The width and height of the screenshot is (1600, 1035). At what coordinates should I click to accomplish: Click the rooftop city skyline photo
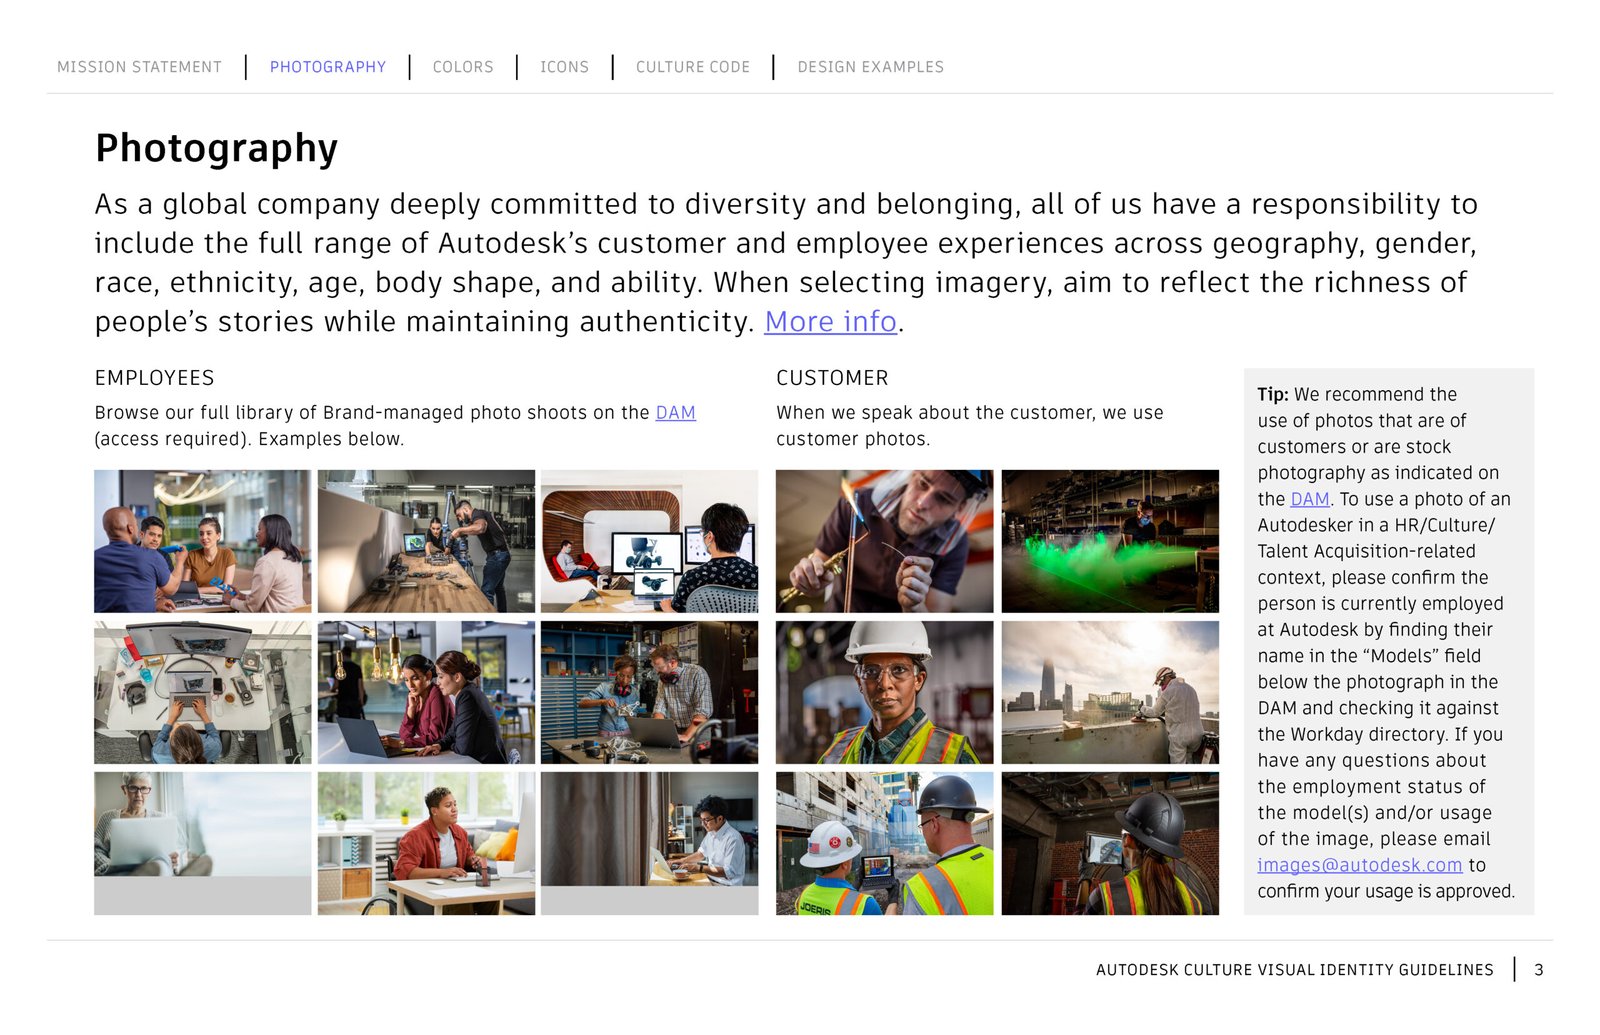pyautogui.click(x=1110, y=692)
